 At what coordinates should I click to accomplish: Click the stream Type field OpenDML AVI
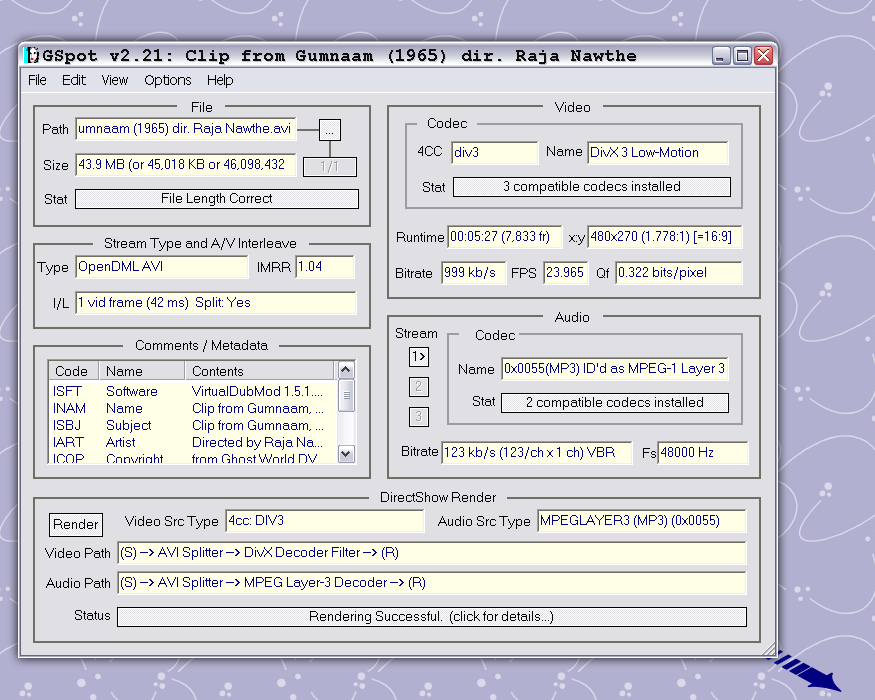tap(161, 267)
